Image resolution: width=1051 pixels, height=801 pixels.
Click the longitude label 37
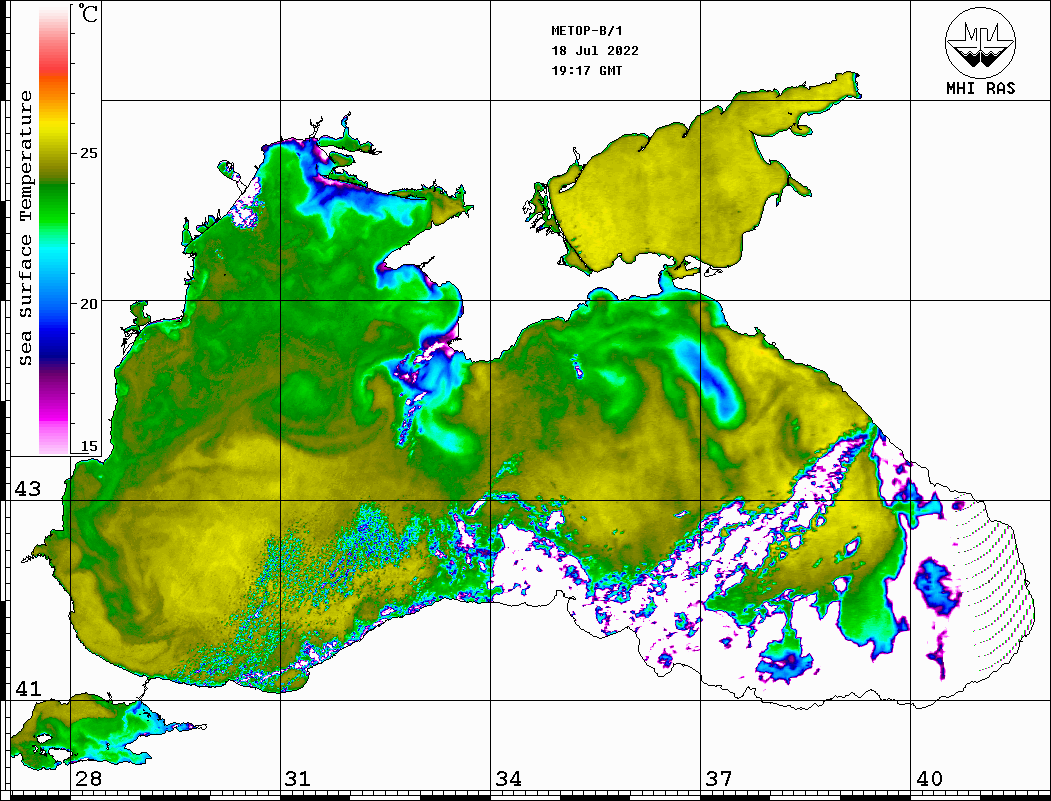click(x=719, y=779)
